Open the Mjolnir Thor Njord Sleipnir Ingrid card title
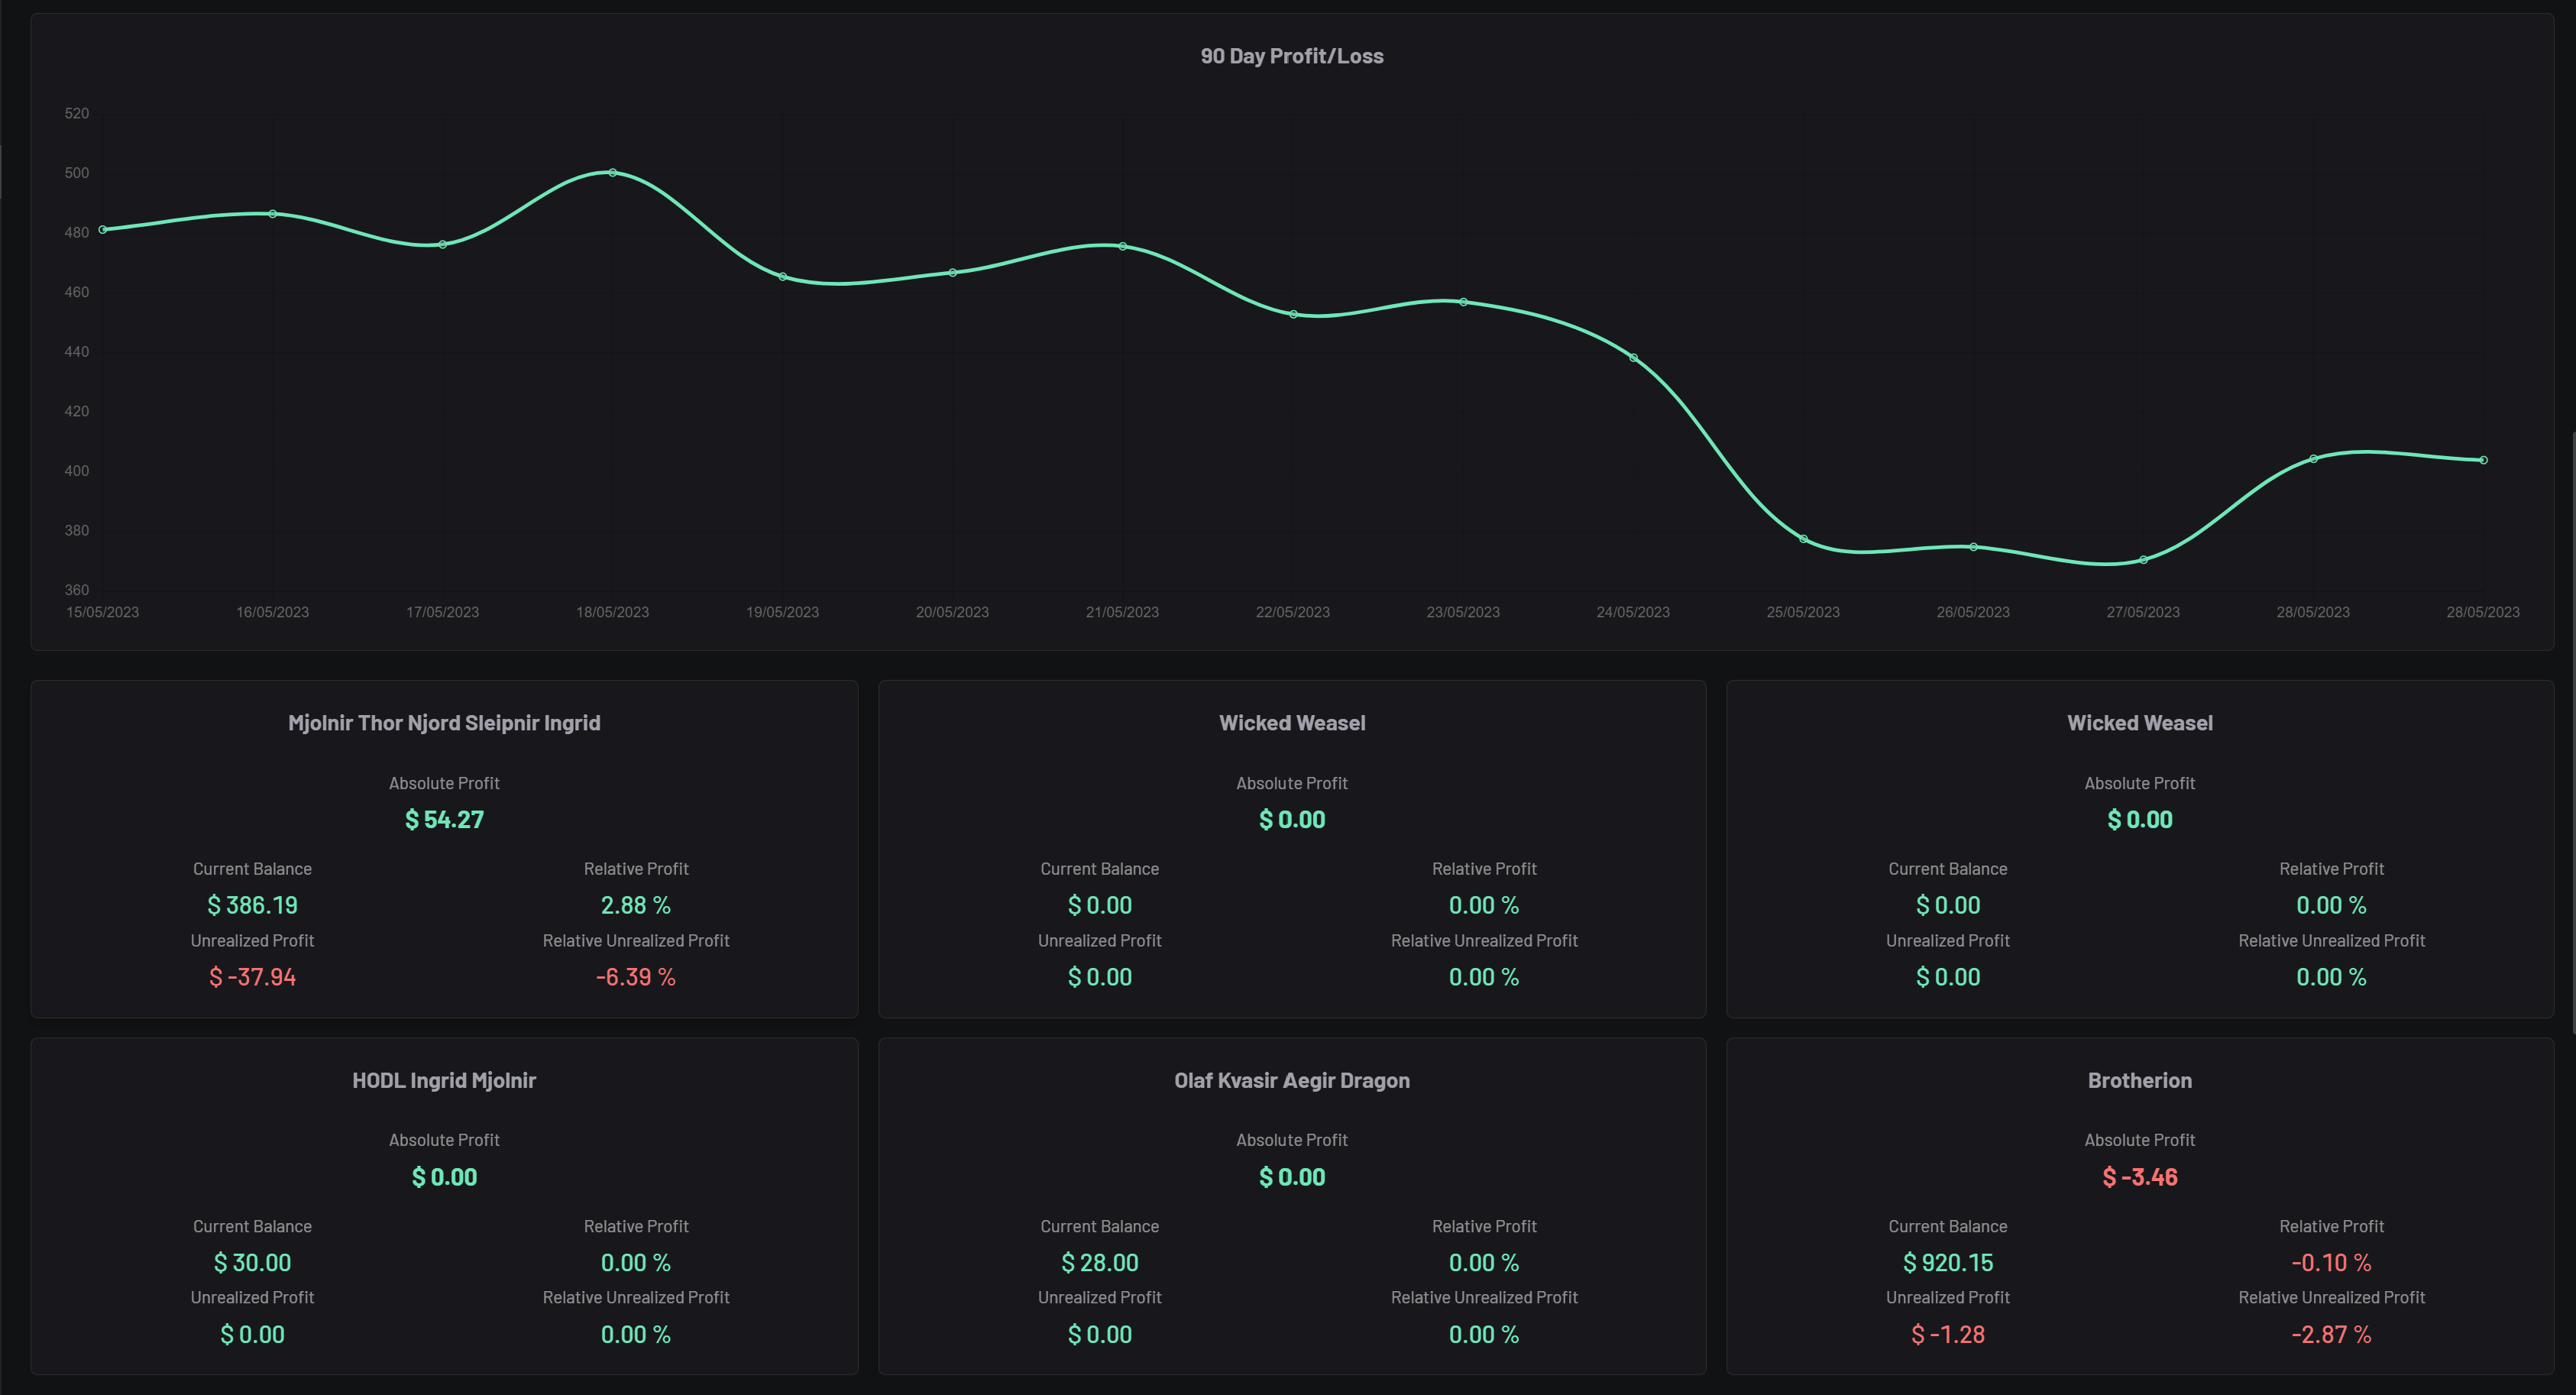This screenshot has width=2576, height=1395. tap(444, 723)
